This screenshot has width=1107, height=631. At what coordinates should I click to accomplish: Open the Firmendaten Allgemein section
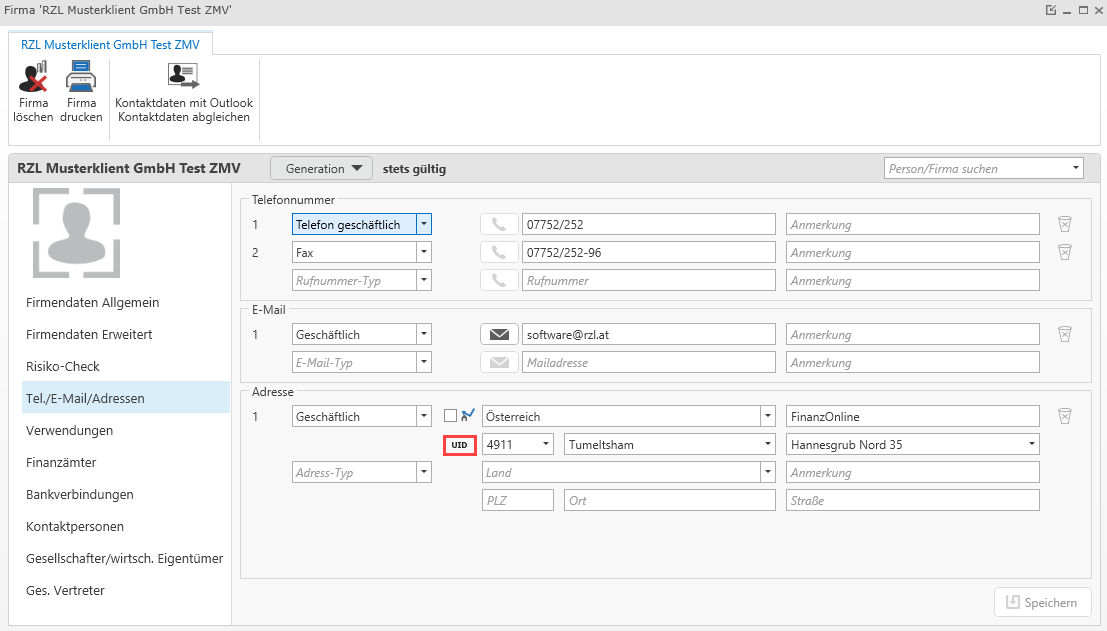pos(92,302)
